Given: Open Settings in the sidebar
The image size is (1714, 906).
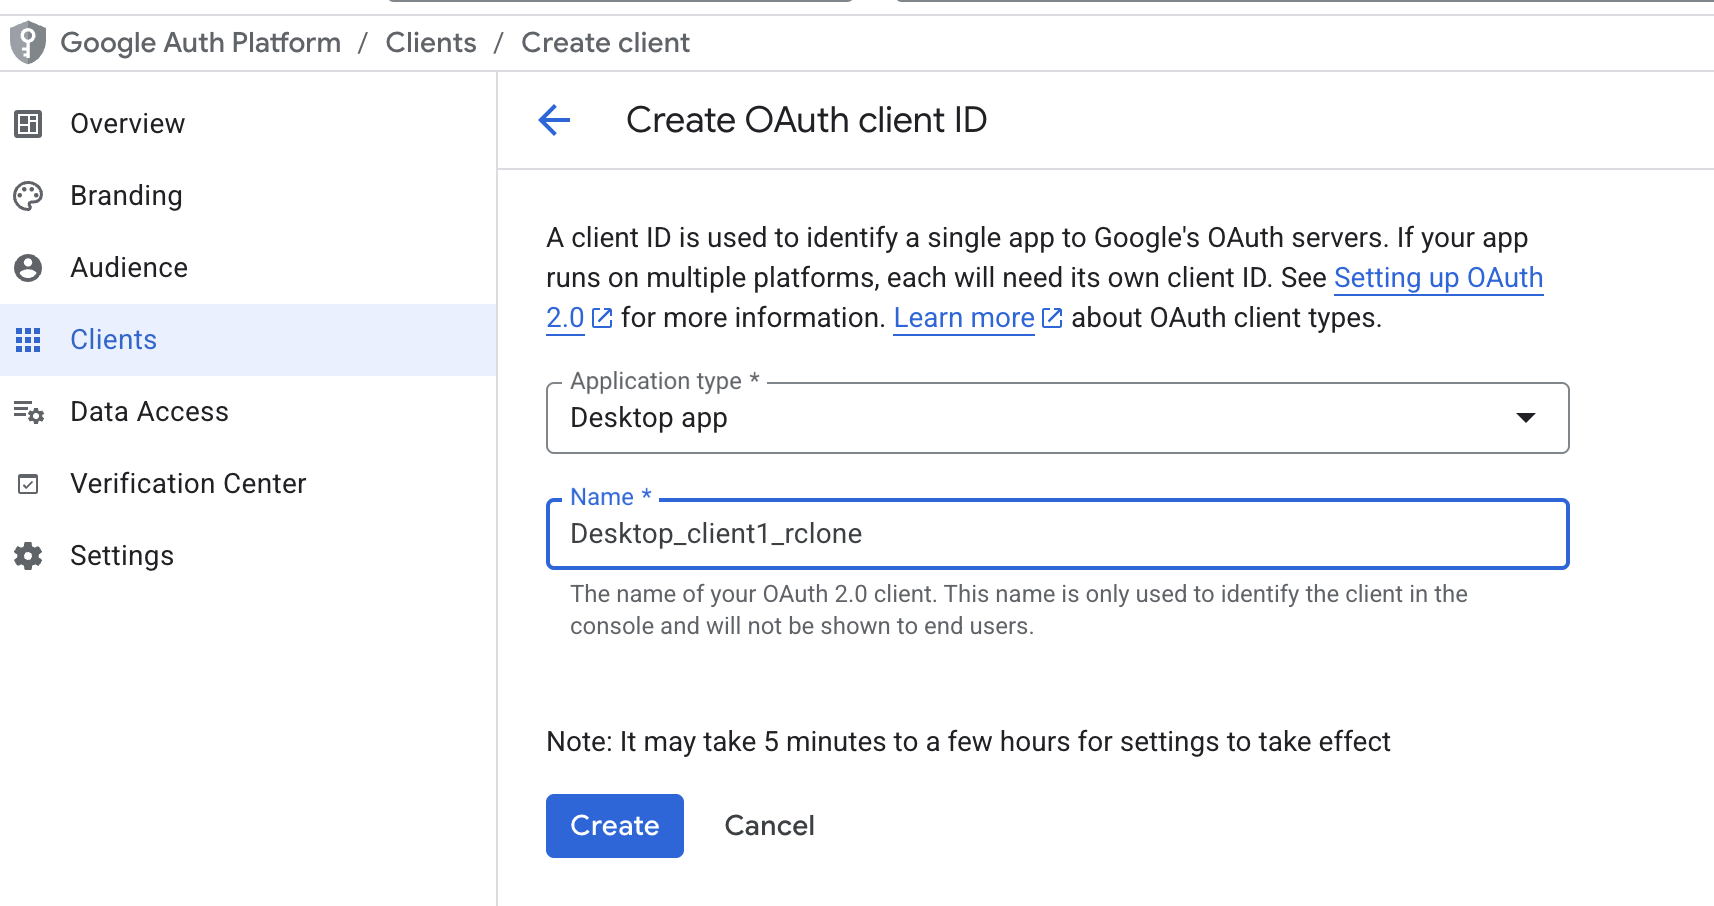Looking at the screenshot, I should pyautogui.click(x=248, y=556).
